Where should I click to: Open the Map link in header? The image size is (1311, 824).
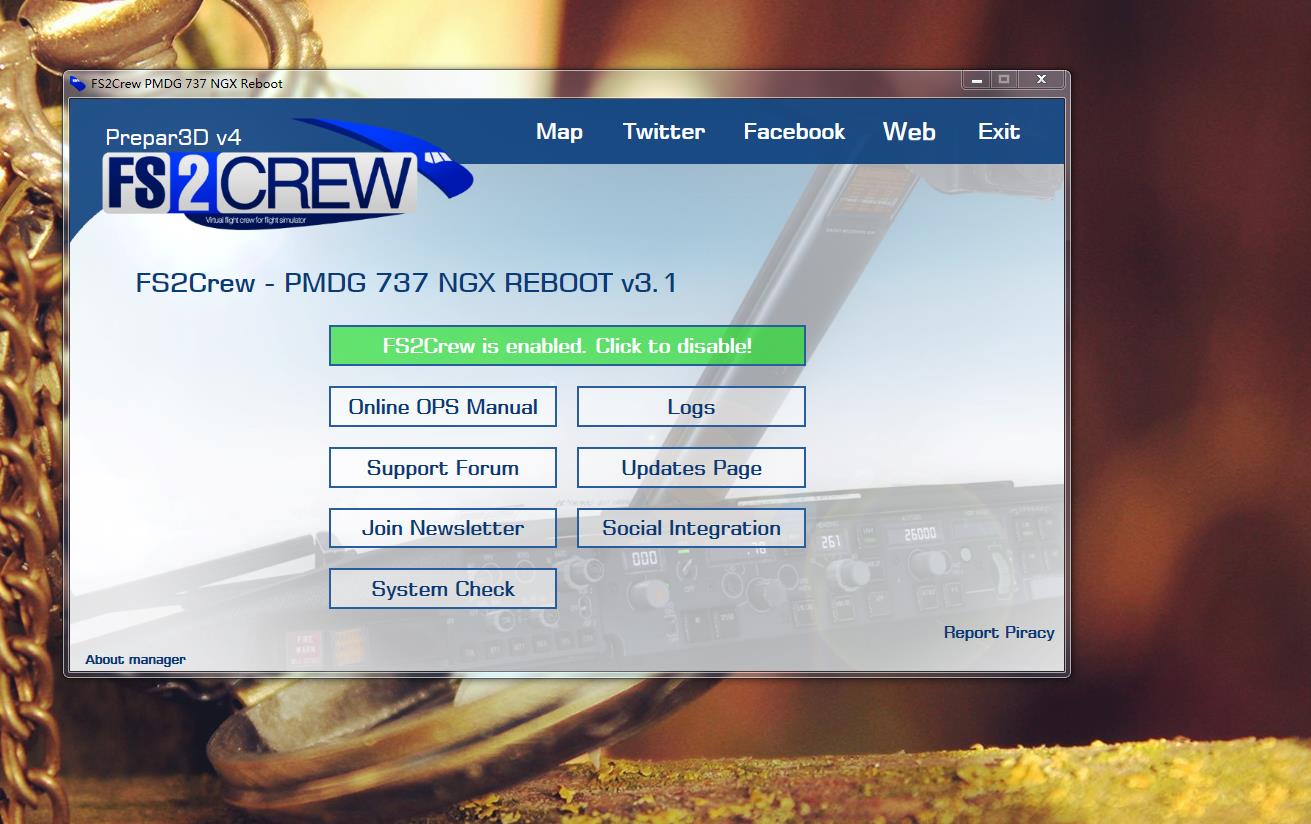[559, 132]
